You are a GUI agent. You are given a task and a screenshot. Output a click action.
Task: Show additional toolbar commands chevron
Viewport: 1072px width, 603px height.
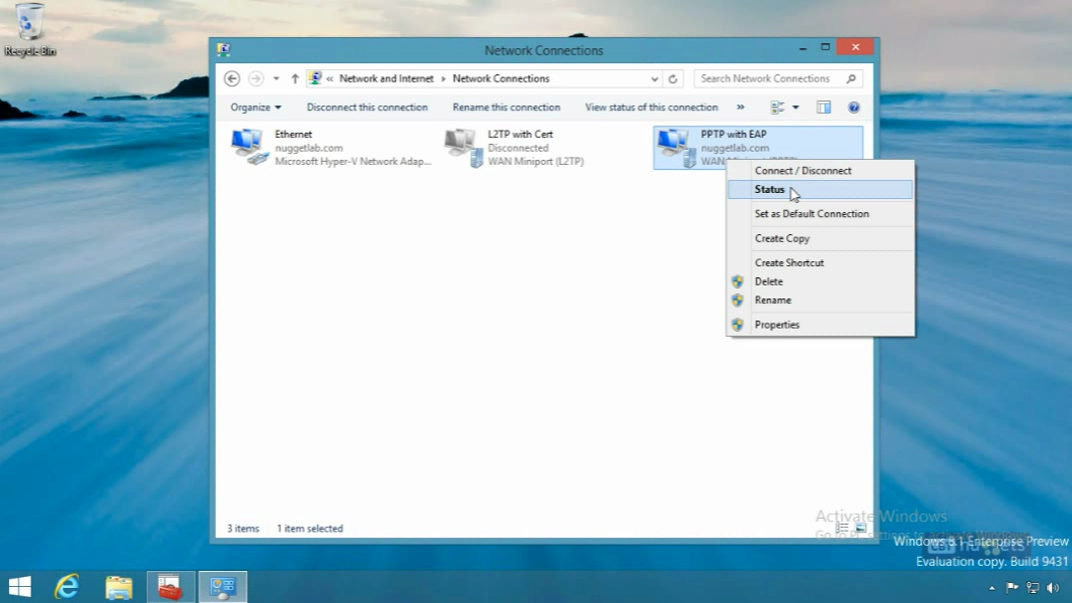coord(740,107)
